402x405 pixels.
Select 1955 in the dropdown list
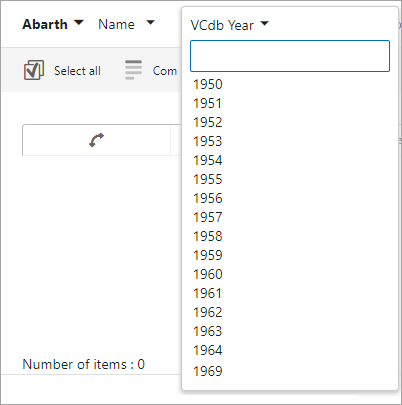tap(208, 179)
